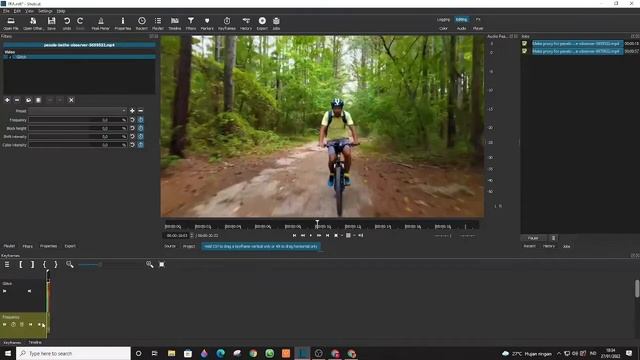The image size is (640, 360).
Task: Paste filters with the paste icon
Action: pyautogui.click(x=38, y=100)
